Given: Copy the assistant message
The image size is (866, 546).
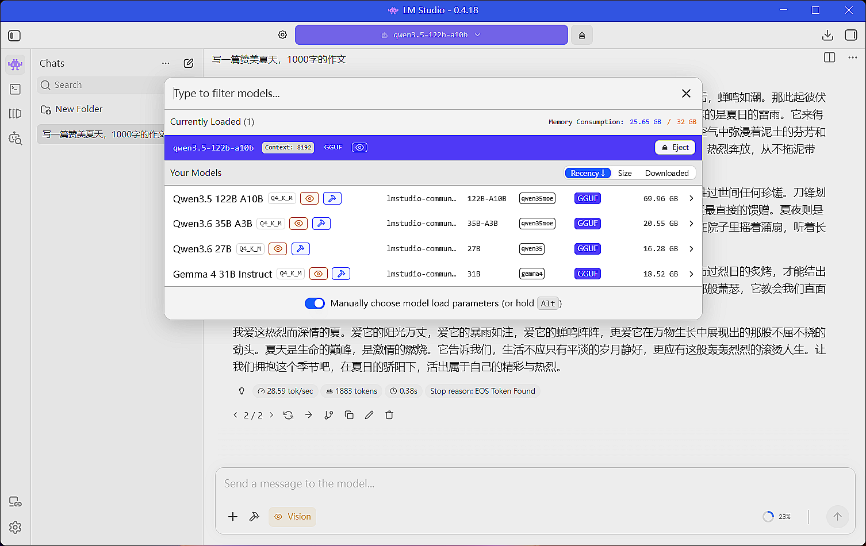Looking at the screenshot, I should tap(349, 415).
